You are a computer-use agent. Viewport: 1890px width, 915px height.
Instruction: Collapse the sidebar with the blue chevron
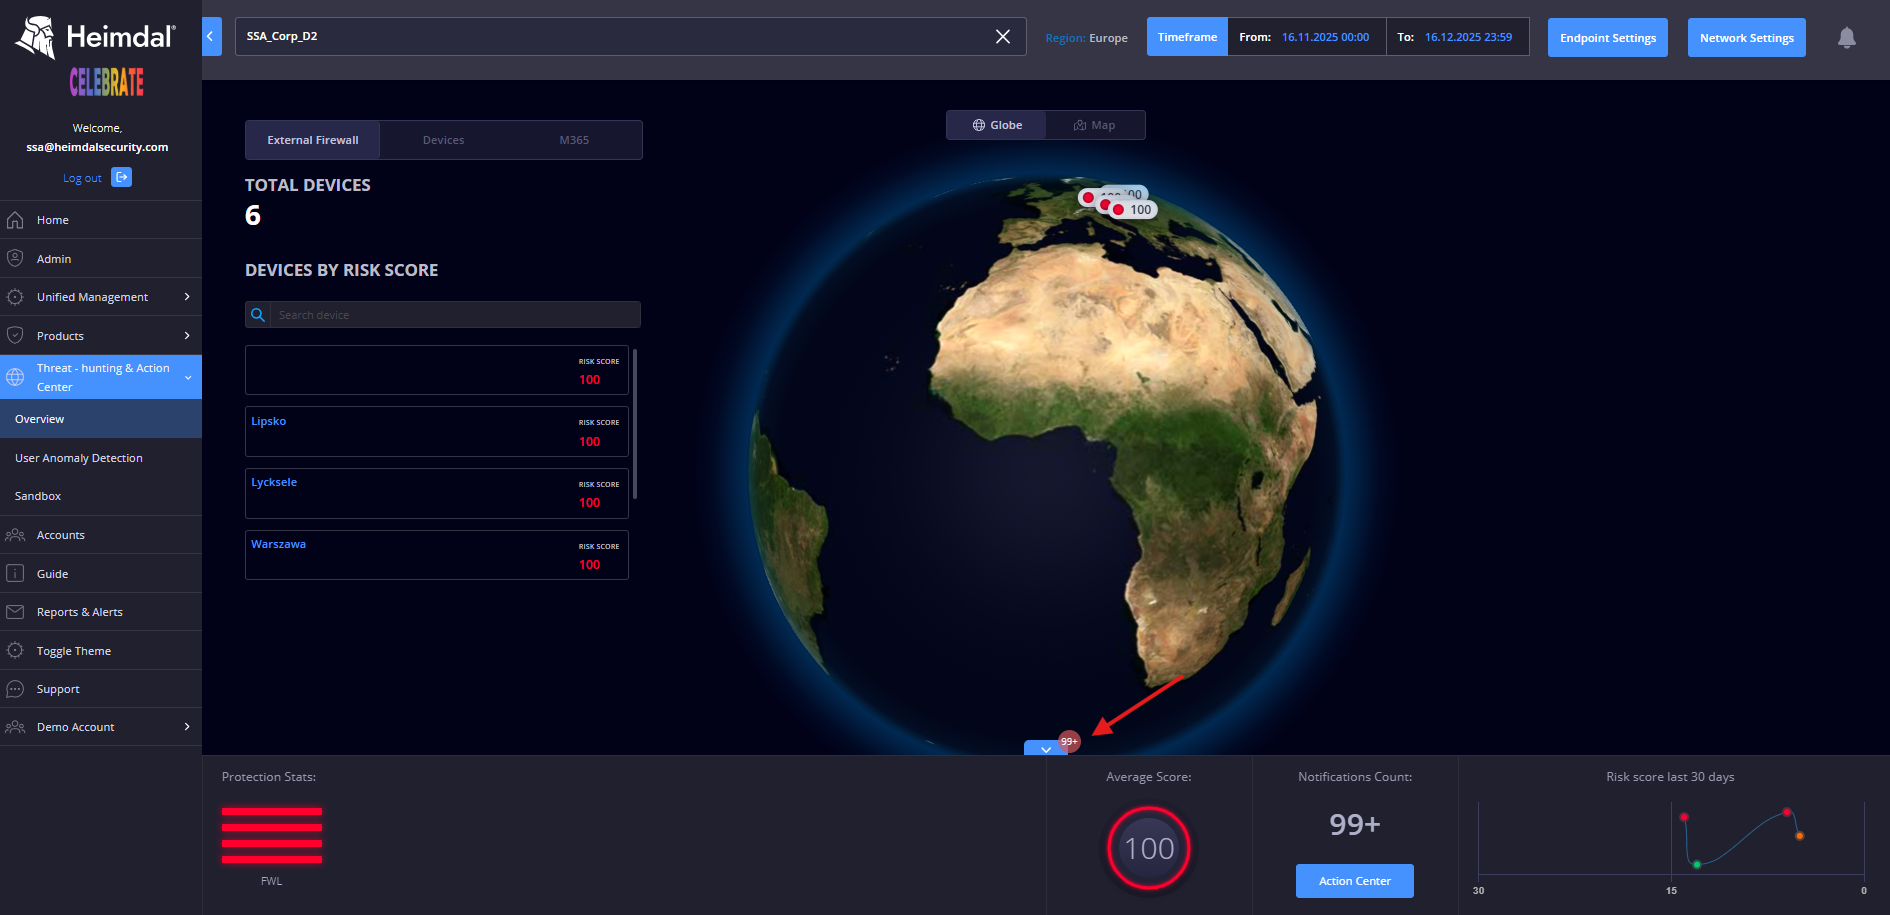click(x=212, y=36)
